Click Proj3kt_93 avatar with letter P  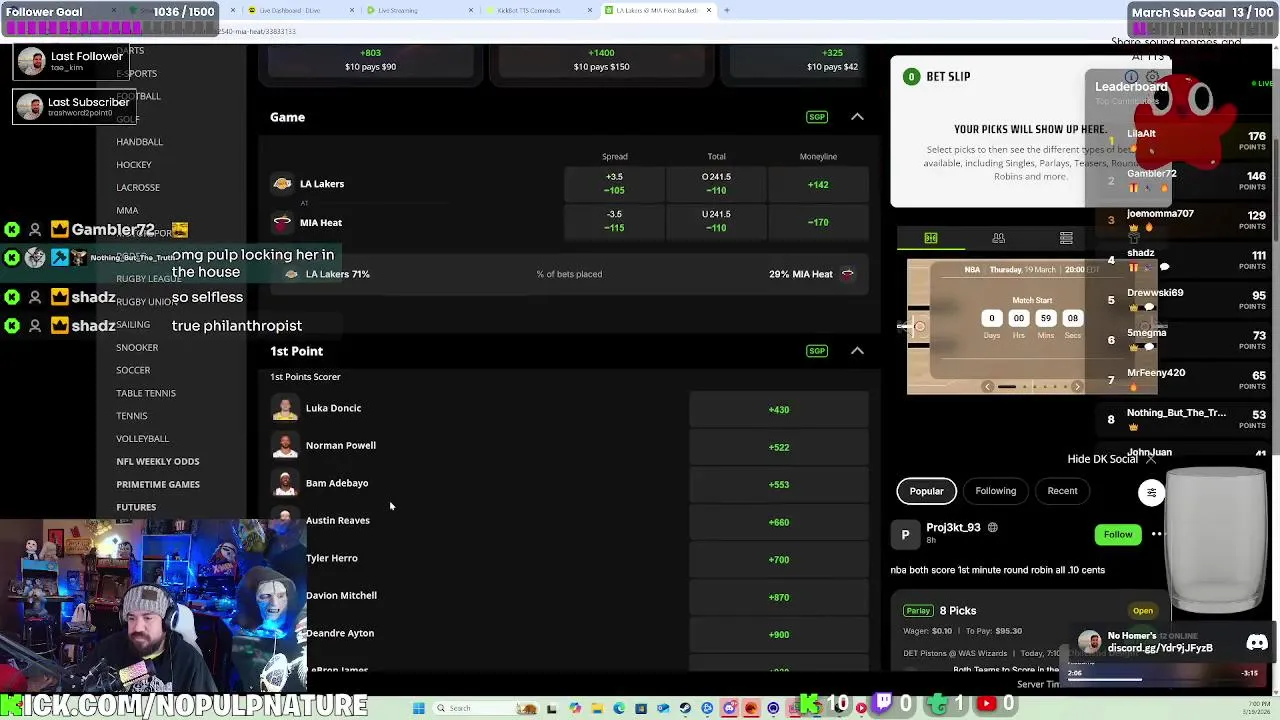905,535
